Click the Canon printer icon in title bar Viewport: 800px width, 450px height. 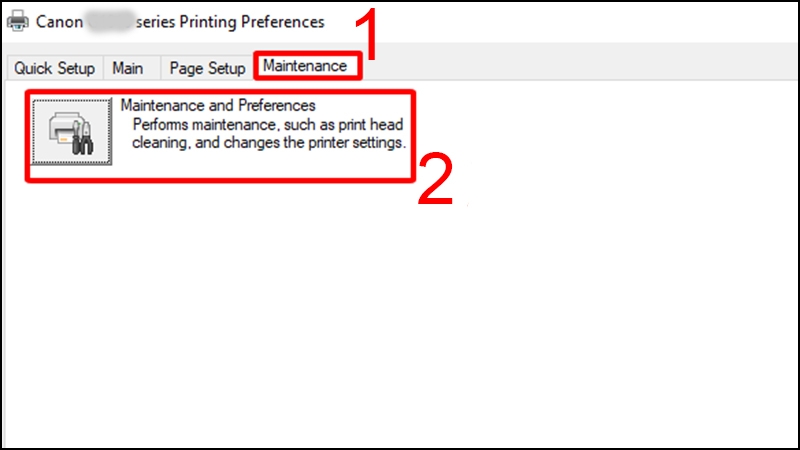coord(17,21)
